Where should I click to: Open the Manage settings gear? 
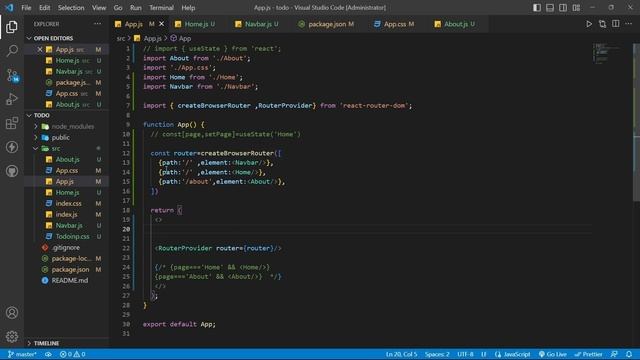point(12,336)
